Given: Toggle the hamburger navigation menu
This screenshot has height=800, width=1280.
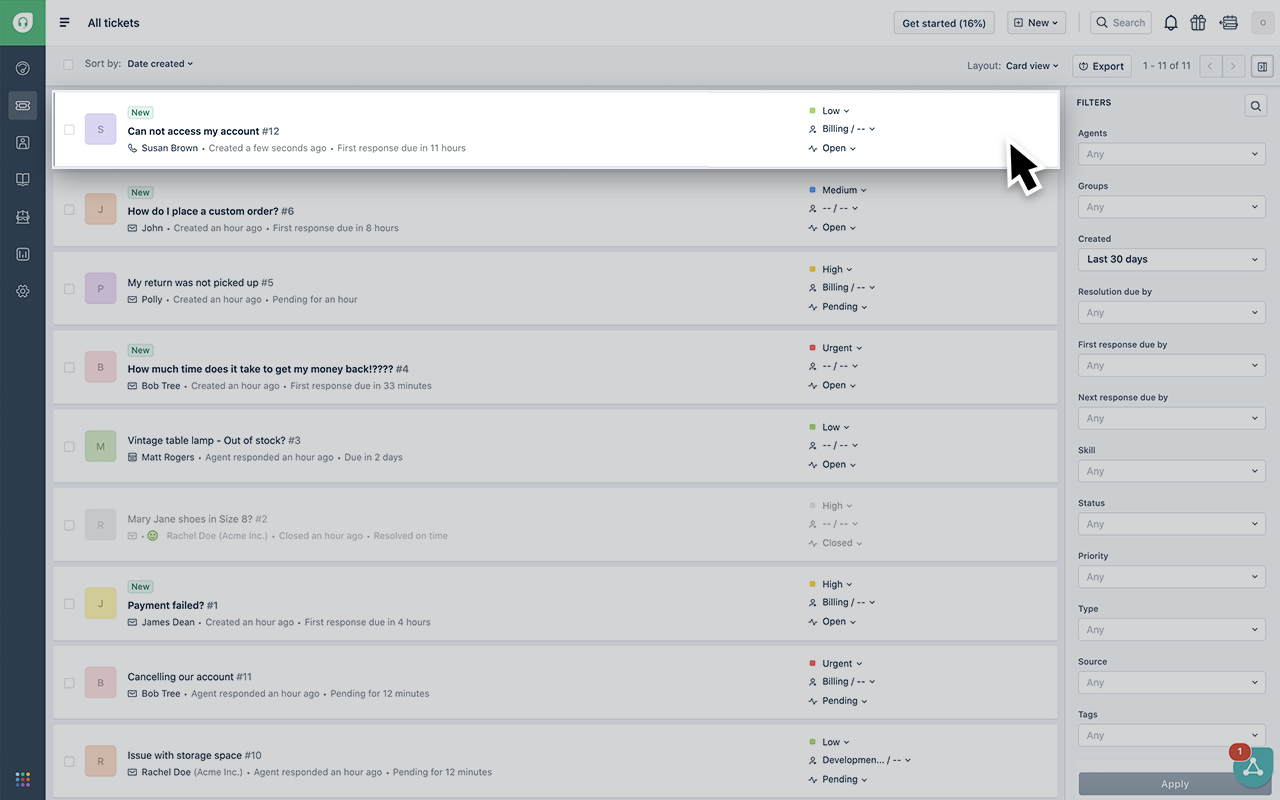Looking at the screenshot, I should [65, 23].
